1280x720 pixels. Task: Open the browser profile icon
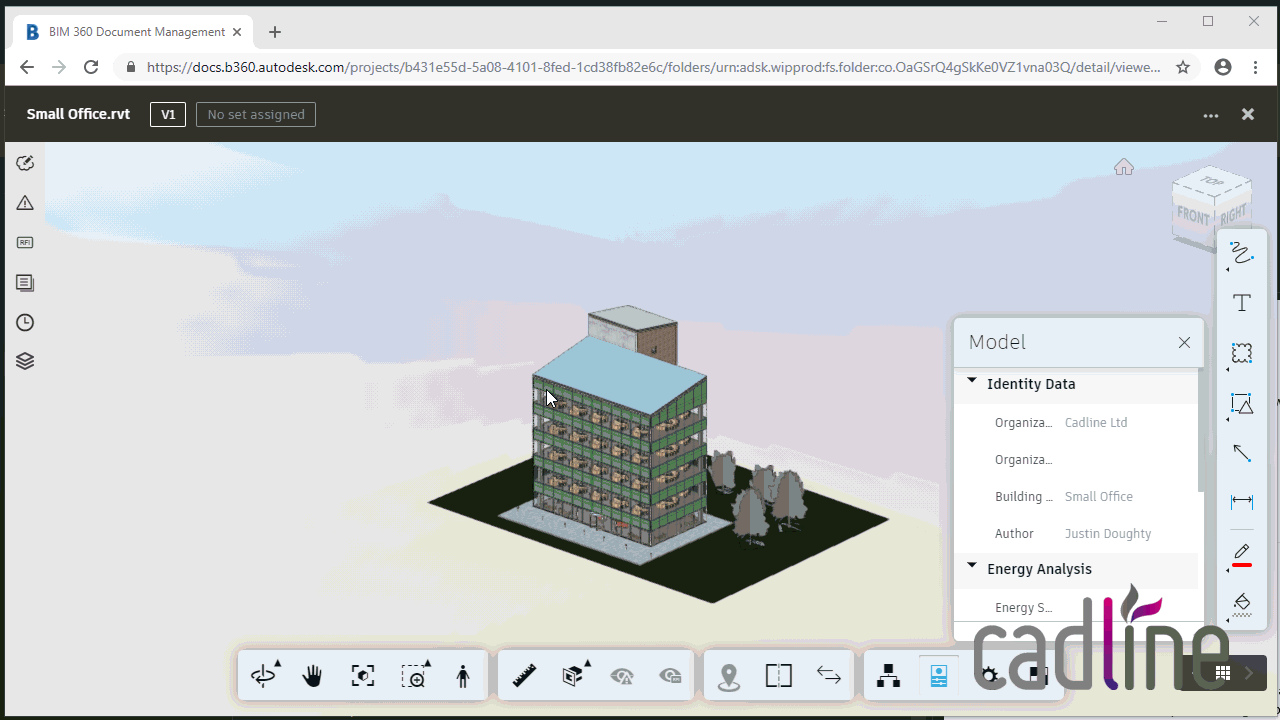click(1222, 67)
